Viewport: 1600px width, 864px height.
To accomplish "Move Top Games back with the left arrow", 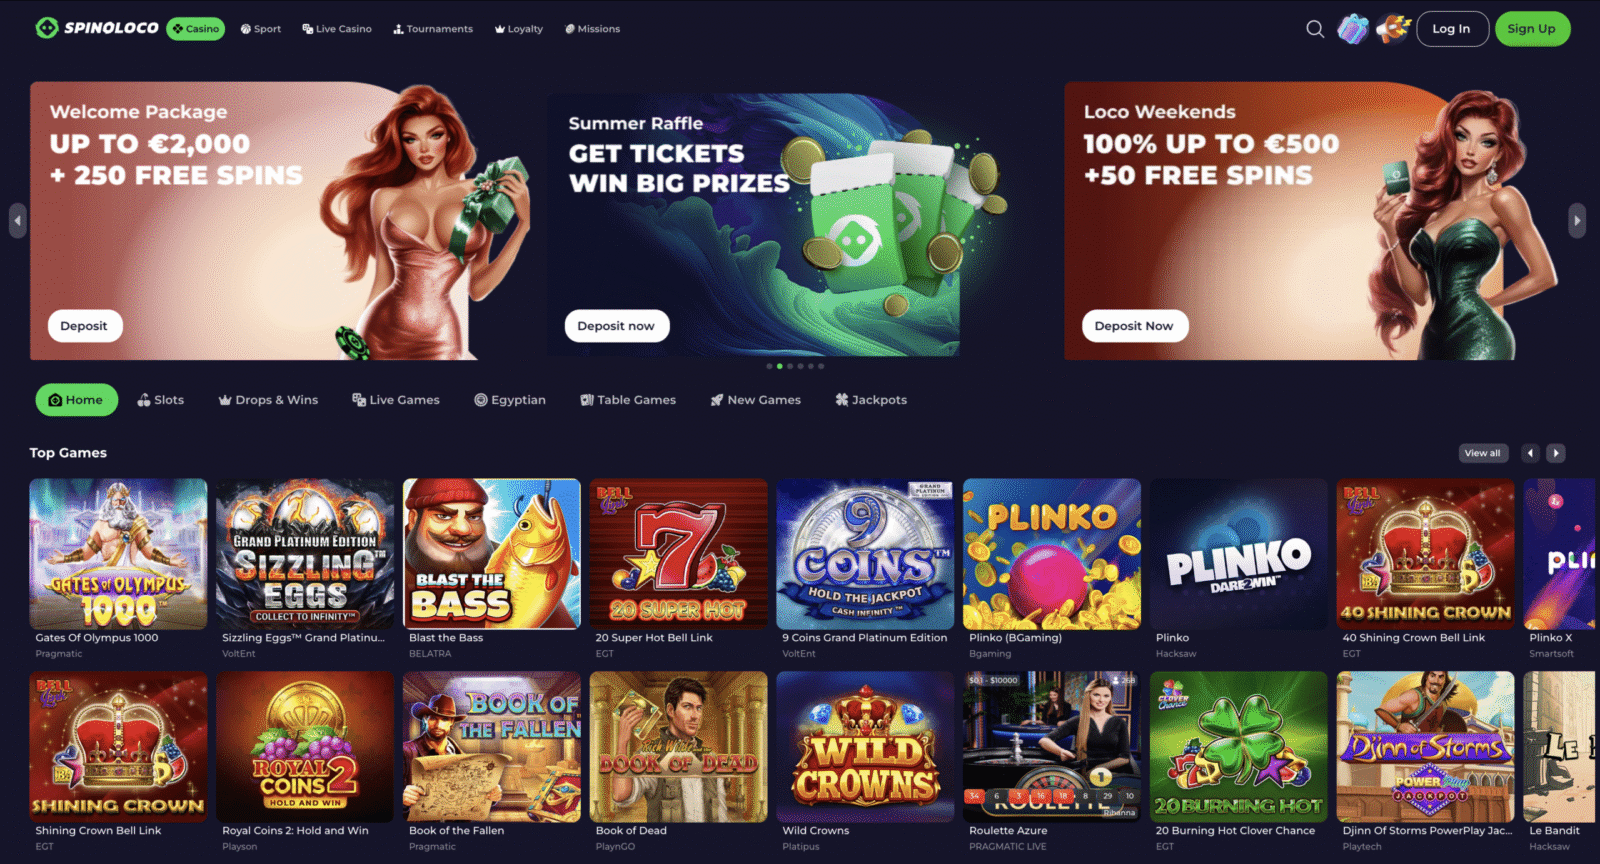I will pos(1530,453).
